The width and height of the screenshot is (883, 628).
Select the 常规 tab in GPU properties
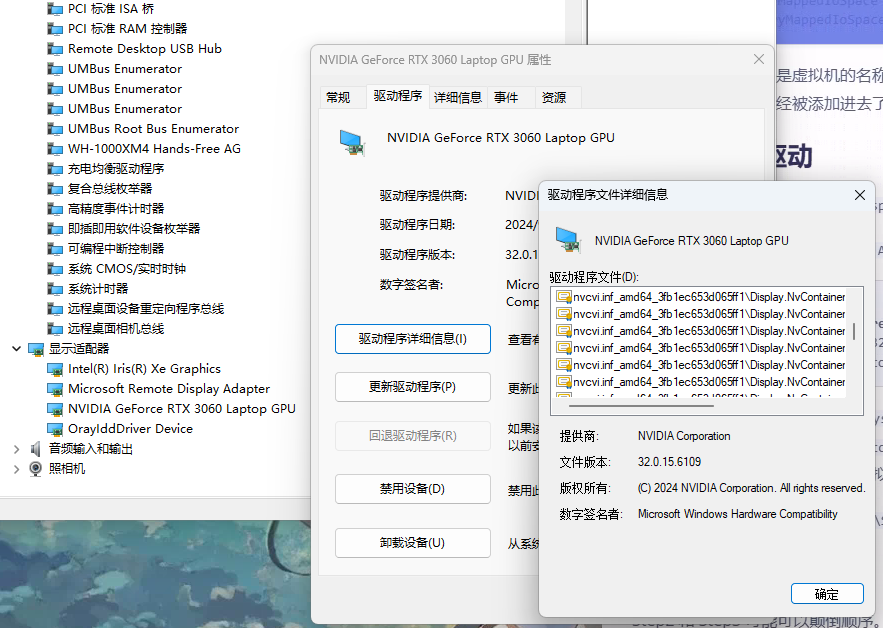click(x=338, y=97)
